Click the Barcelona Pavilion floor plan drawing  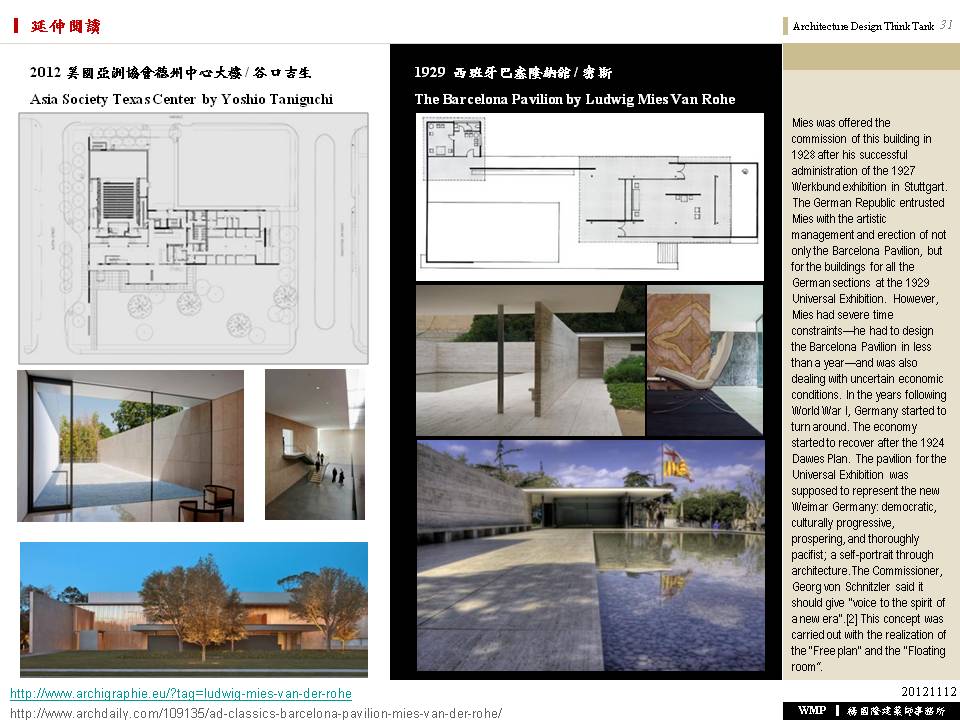coord(589,196)
